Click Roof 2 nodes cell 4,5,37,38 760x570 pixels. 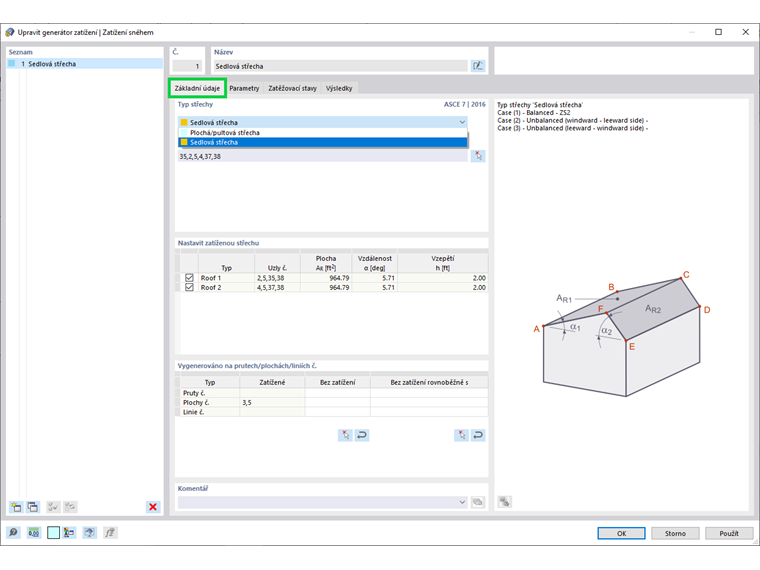click(277, 287)
